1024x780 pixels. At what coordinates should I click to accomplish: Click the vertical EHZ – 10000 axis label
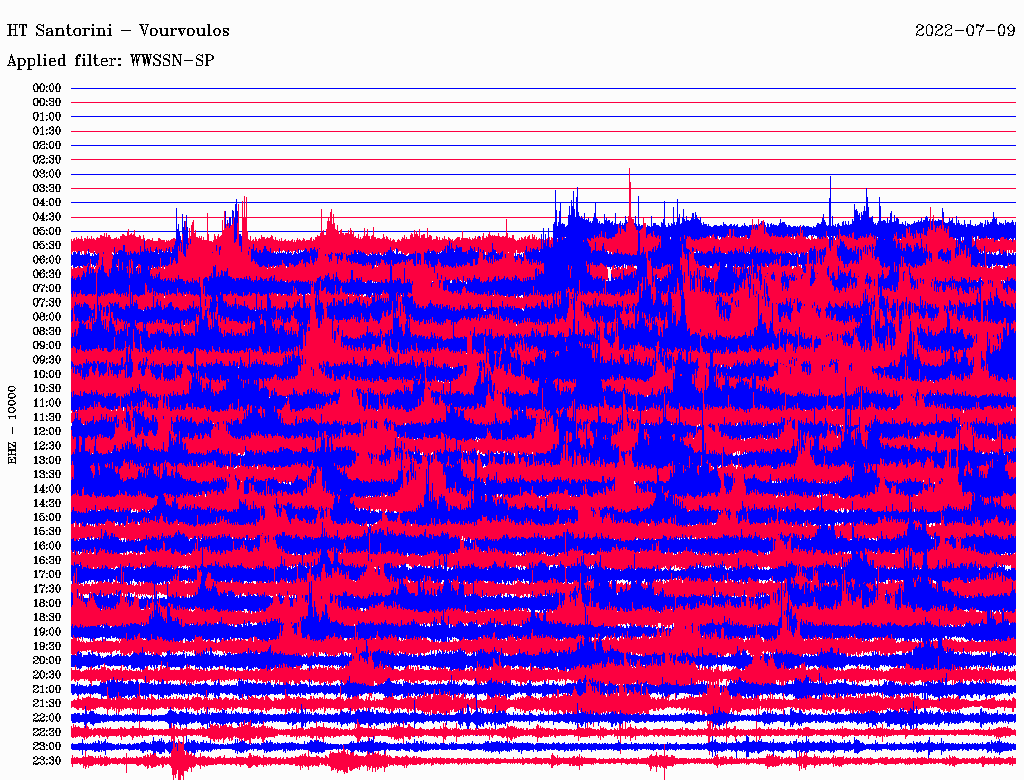pos(13,423)
